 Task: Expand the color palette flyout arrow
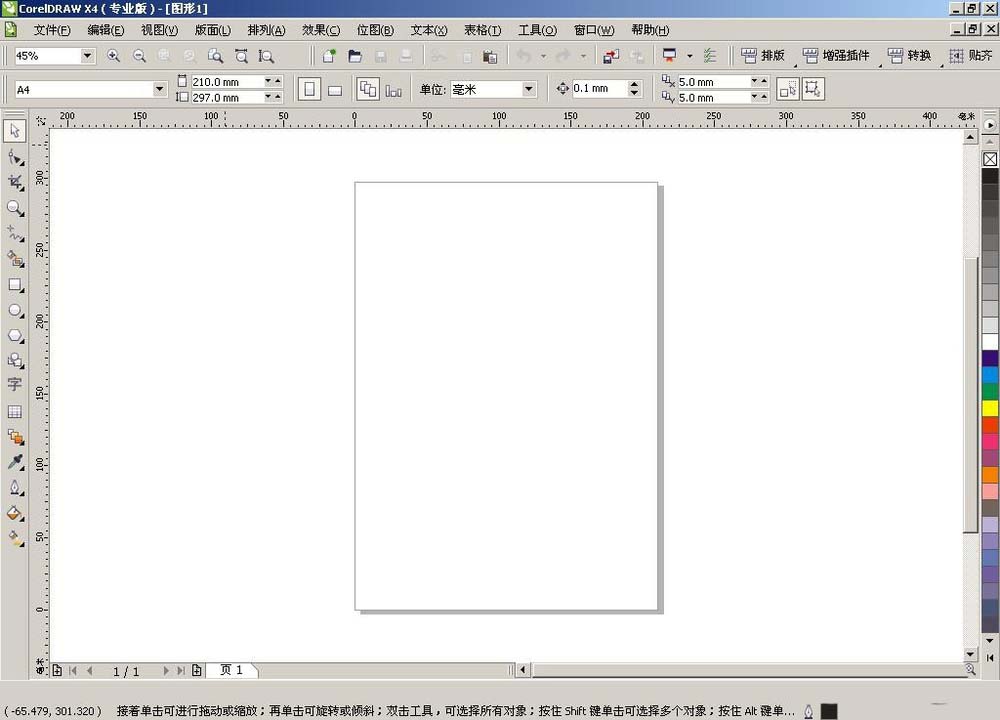click(x=990, y=125)
